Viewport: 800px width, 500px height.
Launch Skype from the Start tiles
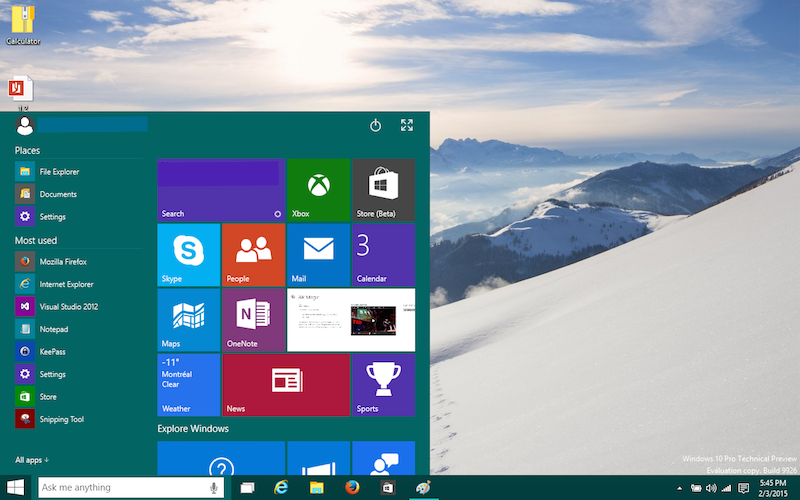coord(188,254)
